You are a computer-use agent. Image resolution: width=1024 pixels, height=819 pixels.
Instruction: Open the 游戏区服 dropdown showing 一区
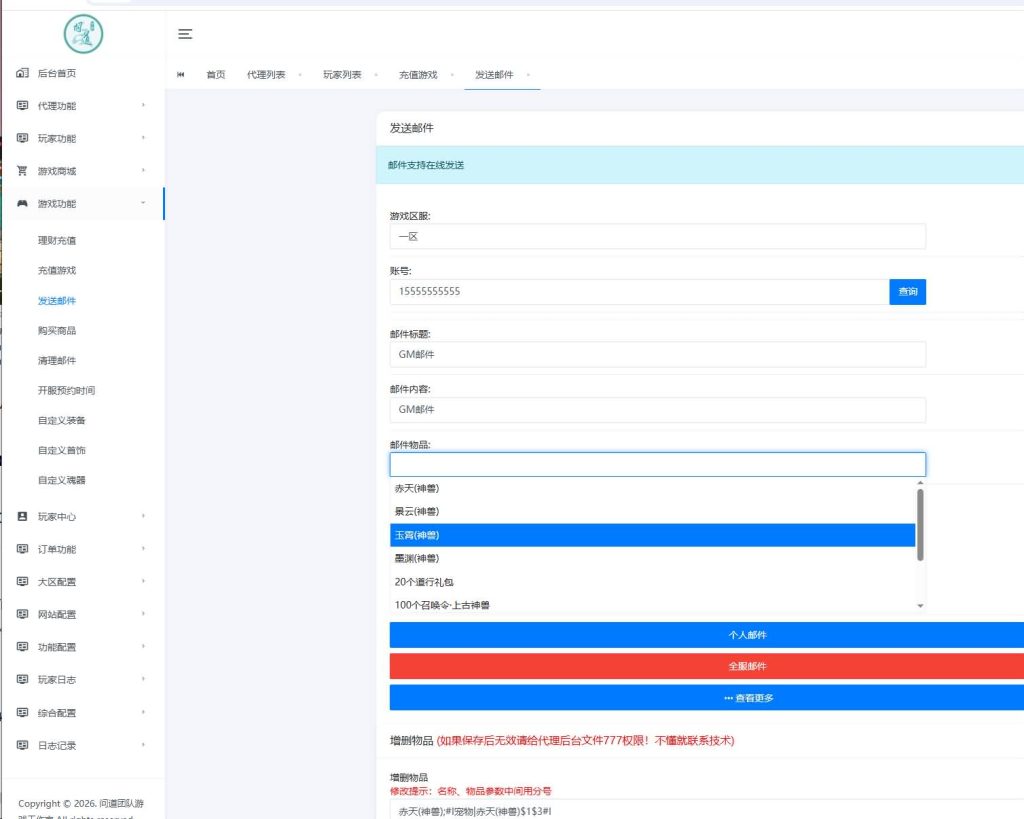[658, 236]
